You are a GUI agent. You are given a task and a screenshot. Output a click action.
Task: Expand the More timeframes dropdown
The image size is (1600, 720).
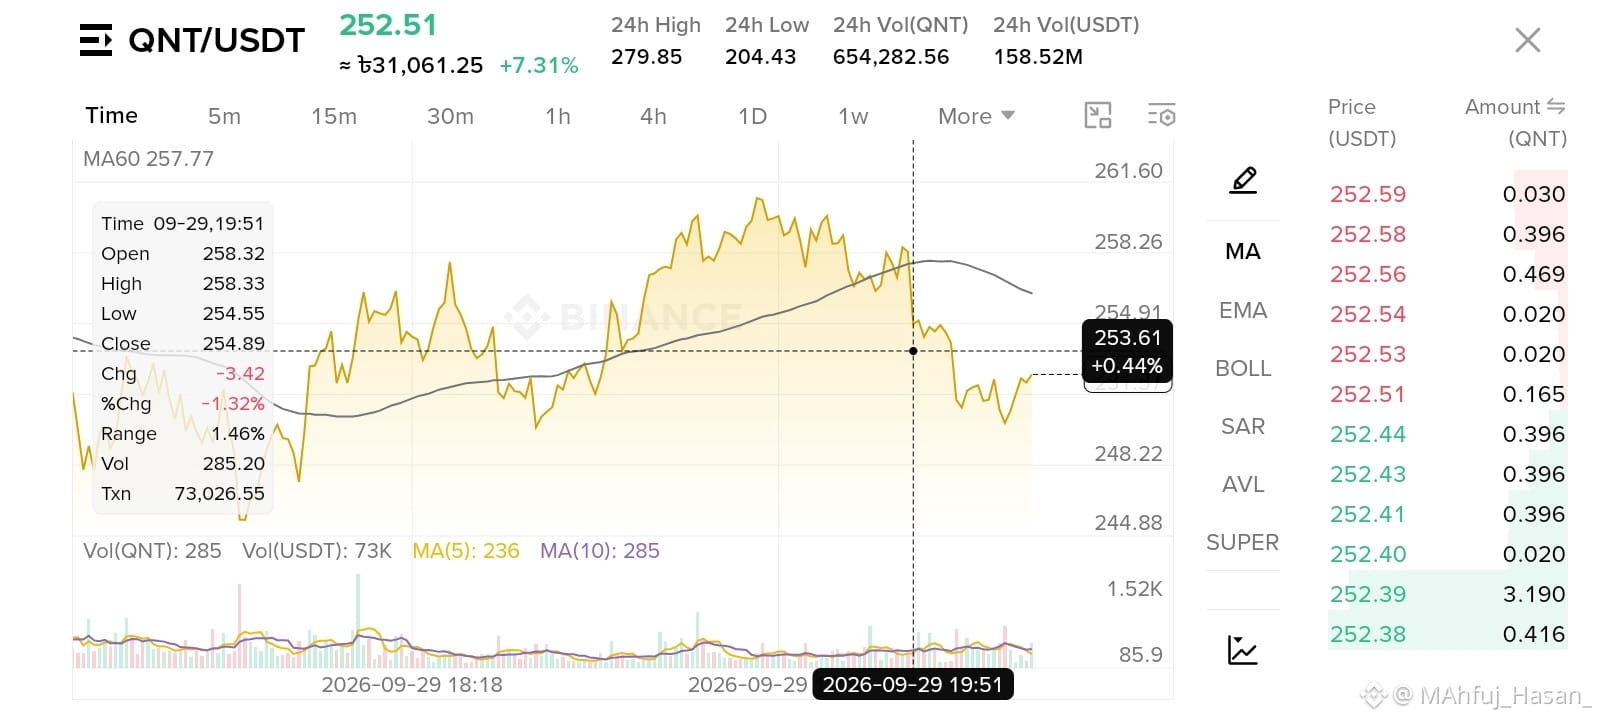(976, 116)
